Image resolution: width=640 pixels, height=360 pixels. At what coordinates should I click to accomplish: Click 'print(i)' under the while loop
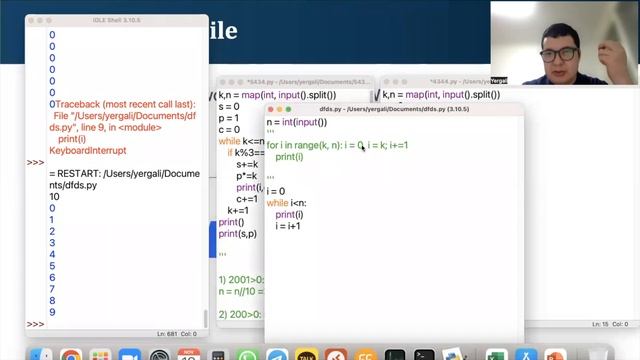coord(289,215)
